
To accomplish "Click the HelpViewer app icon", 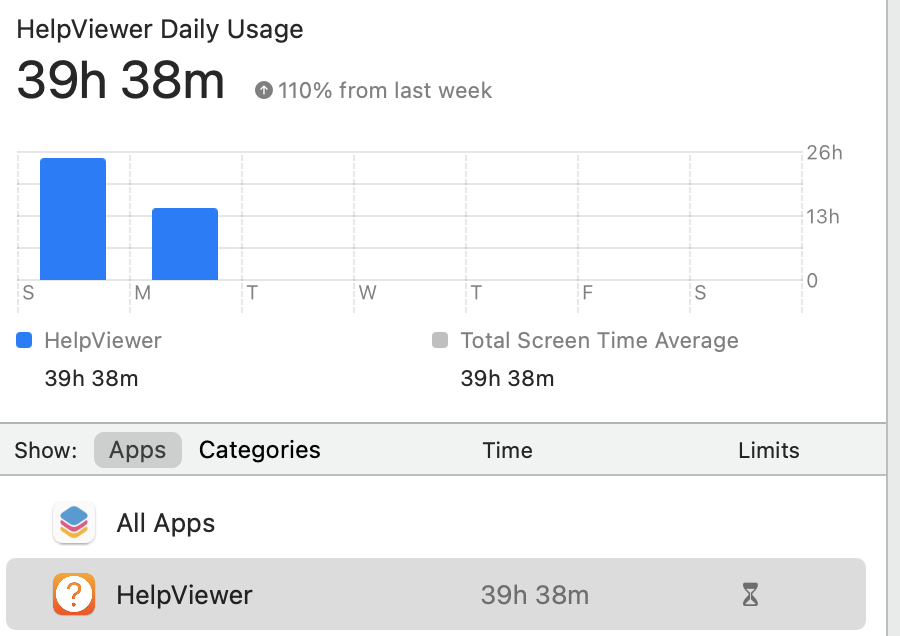I will [x=74, y=595].
